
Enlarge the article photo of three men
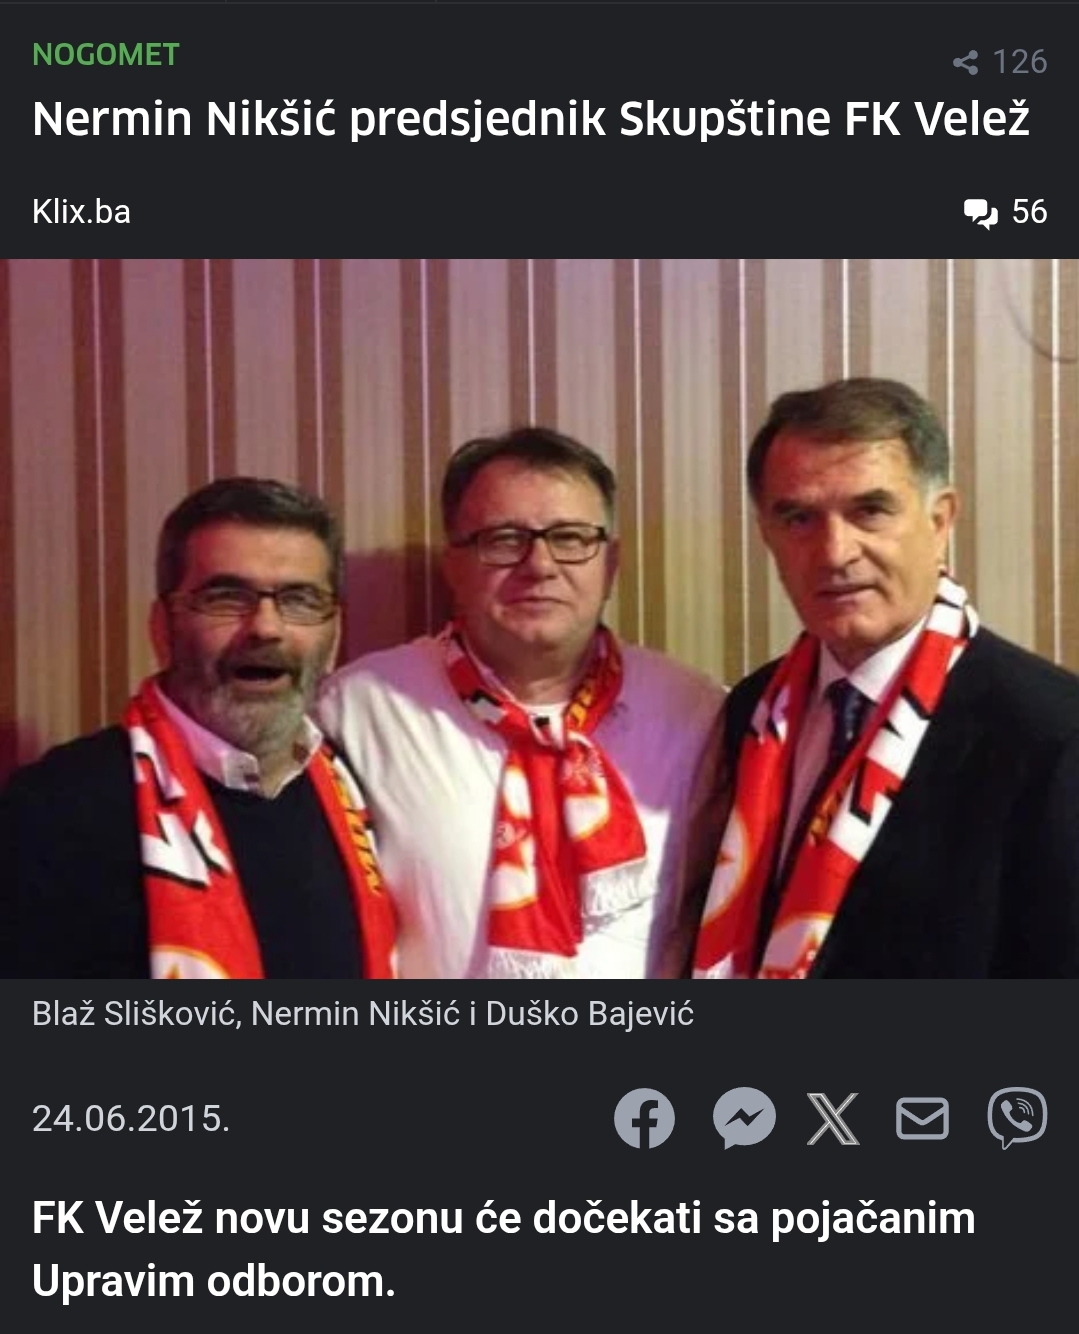(539, 619)
